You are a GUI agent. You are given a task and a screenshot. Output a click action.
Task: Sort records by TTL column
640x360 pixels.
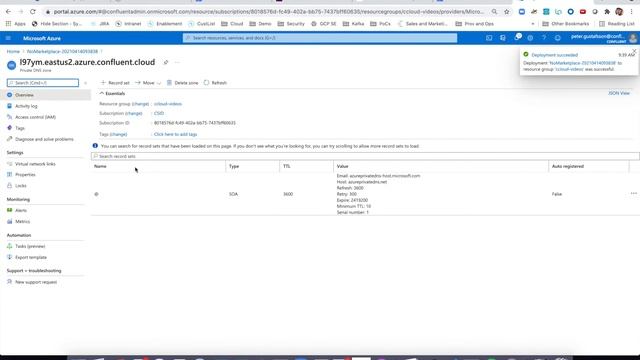[287, 167]
